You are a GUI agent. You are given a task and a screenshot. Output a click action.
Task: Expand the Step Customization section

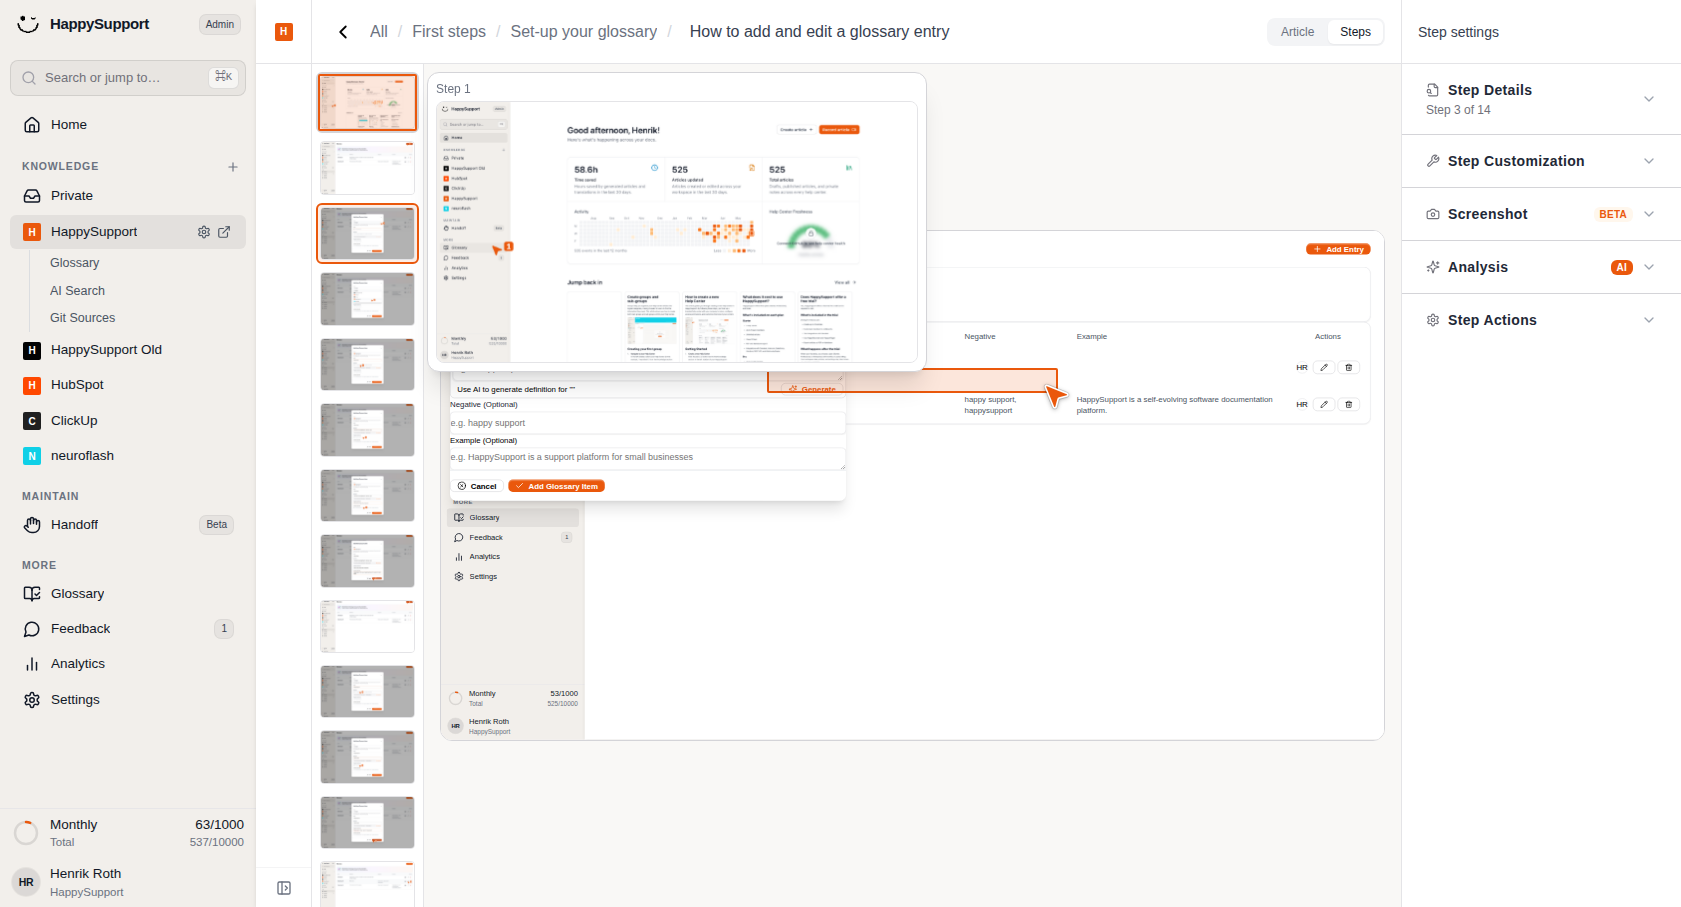coord(1541,161)
